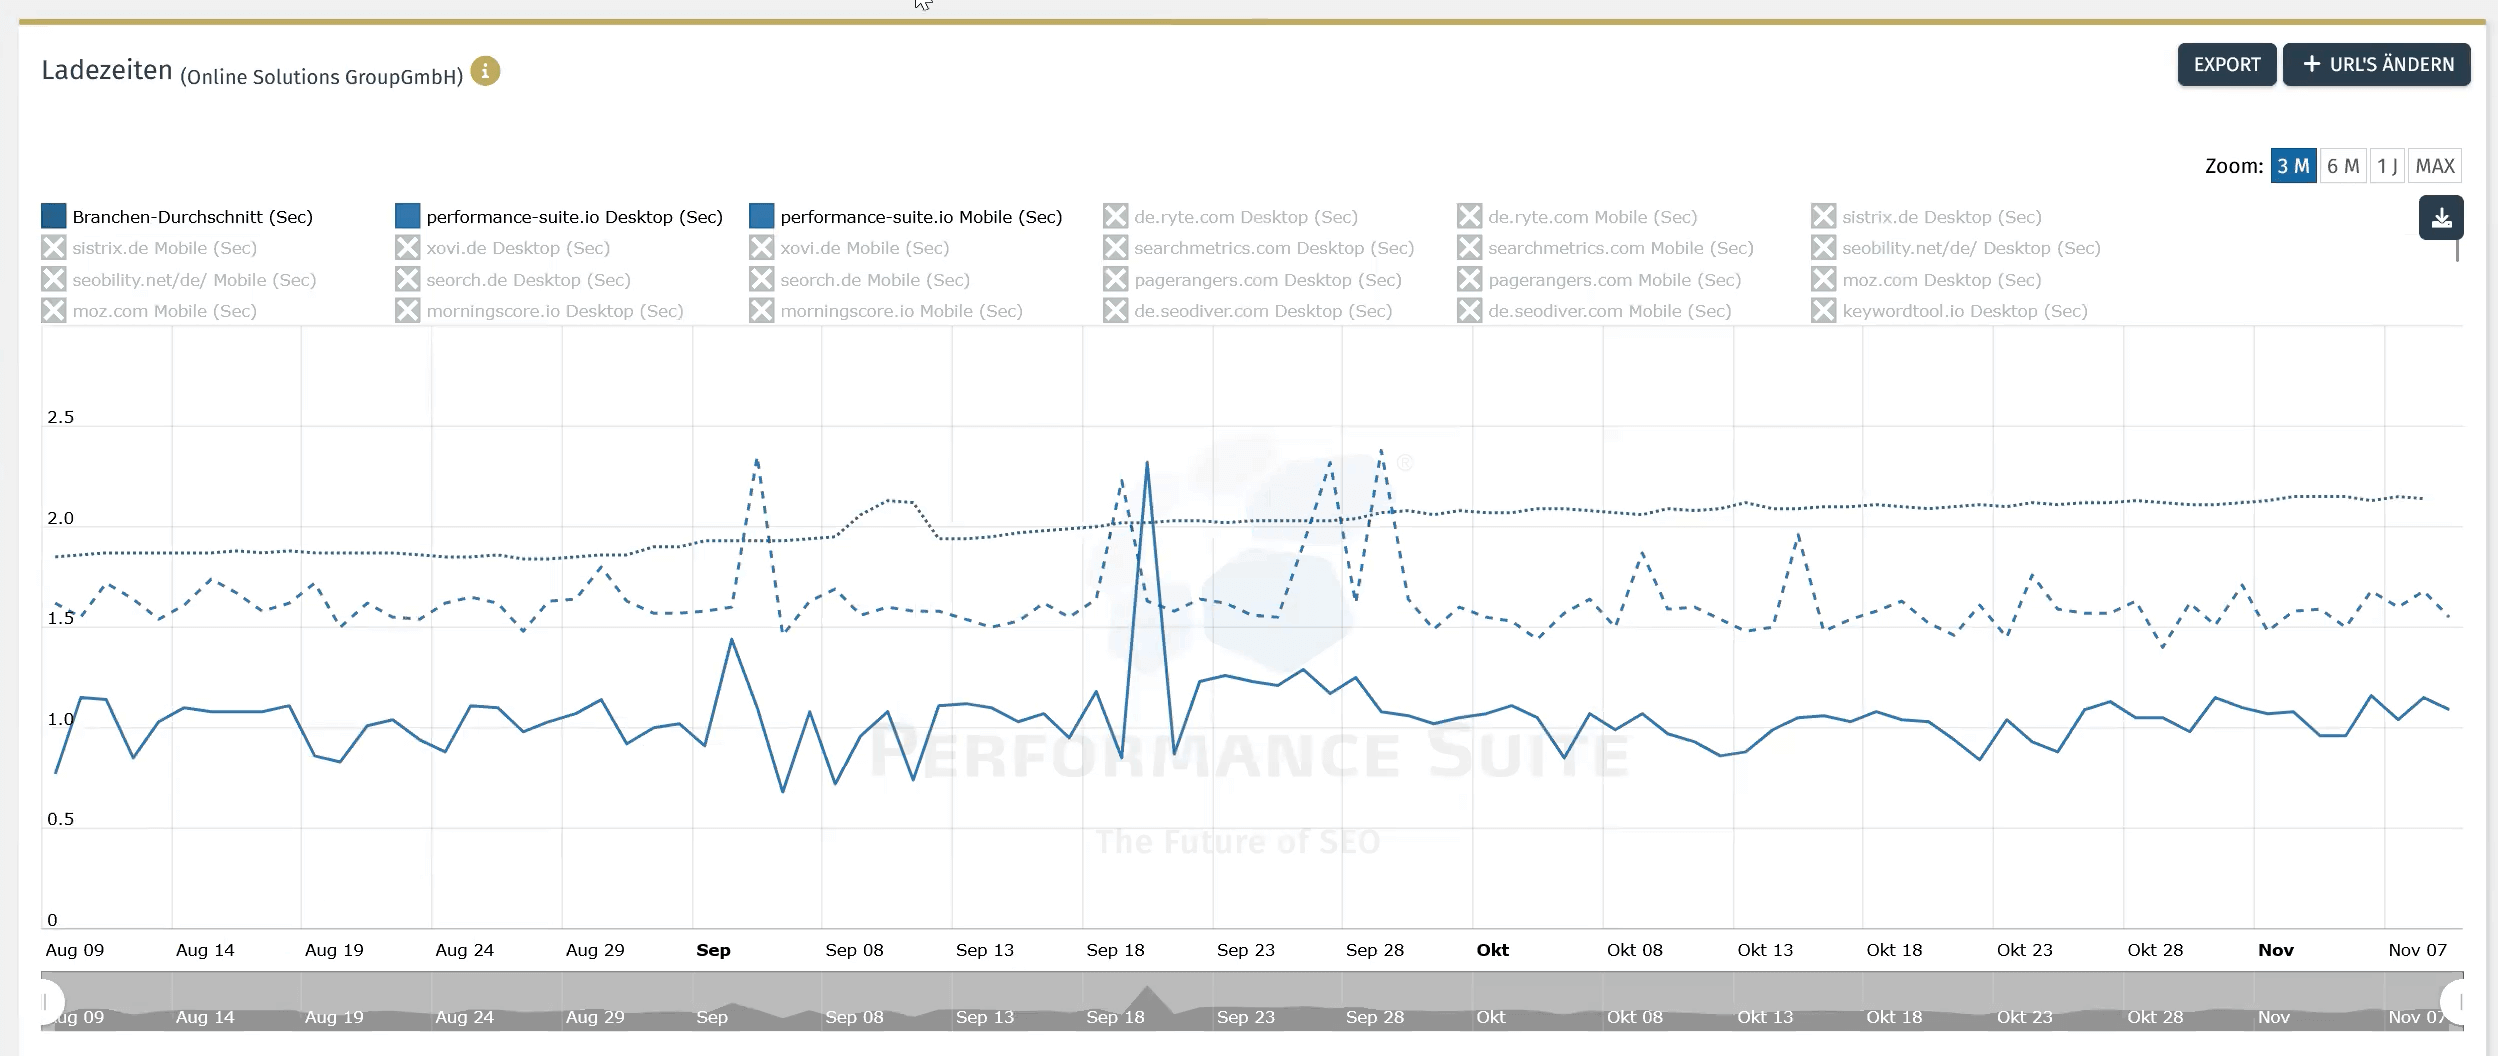Select the MAX zoom range

[2435, 166]
